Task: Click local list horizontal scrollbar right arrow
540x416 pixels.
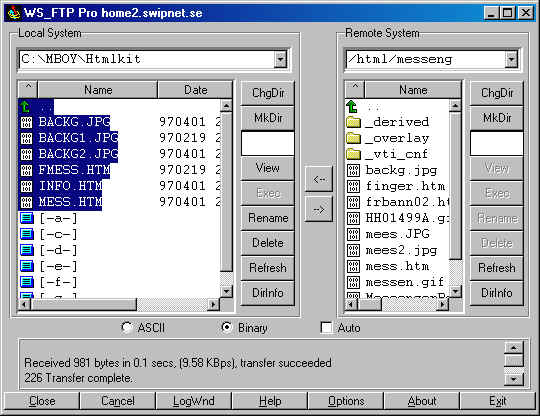Action: tap(214, 304)
